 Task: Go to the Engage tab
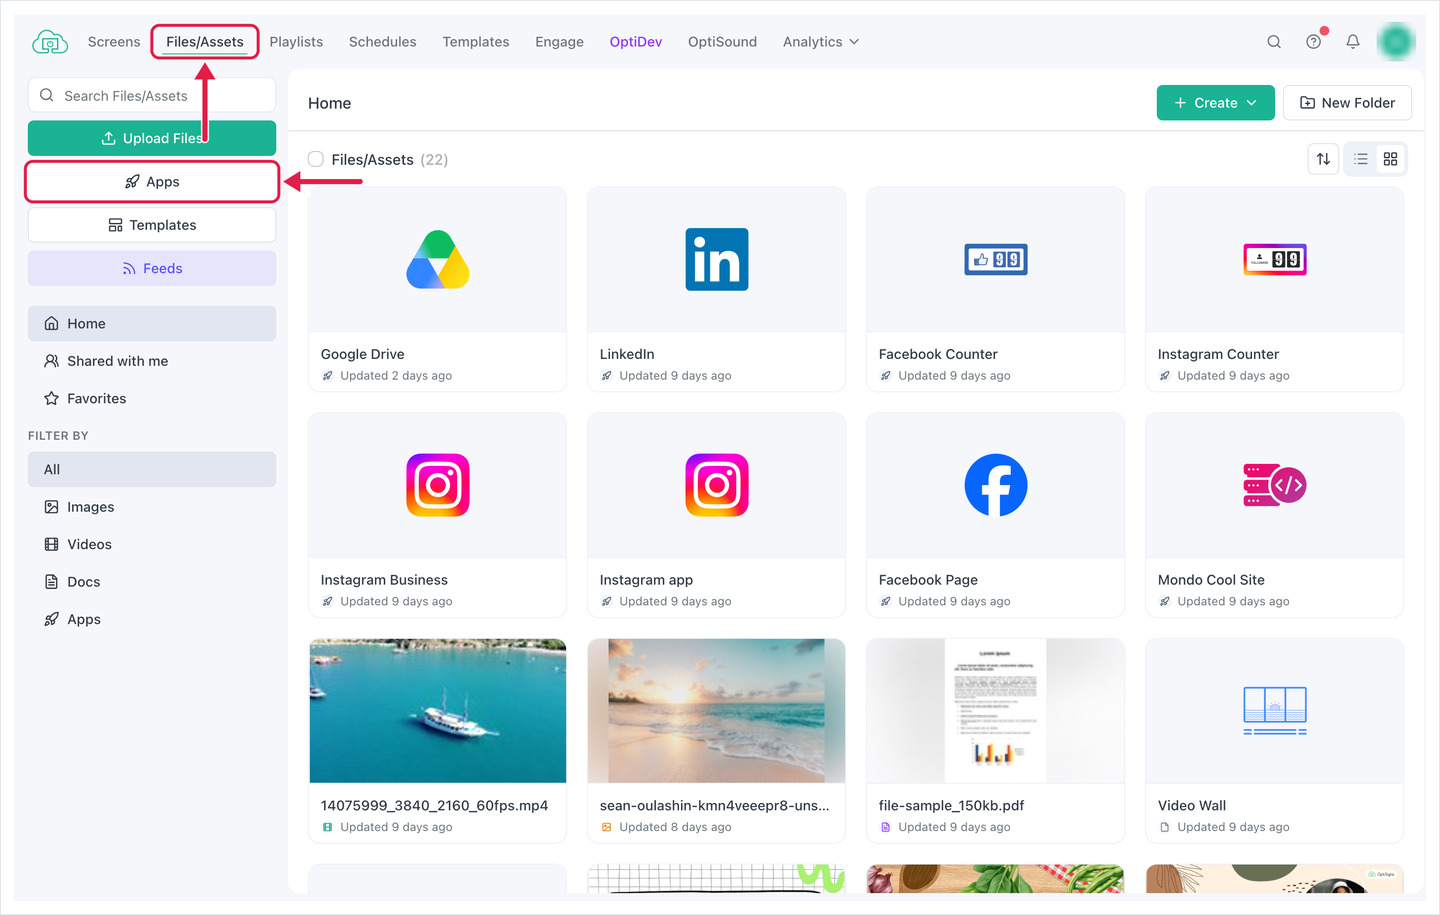coord(559,42)
